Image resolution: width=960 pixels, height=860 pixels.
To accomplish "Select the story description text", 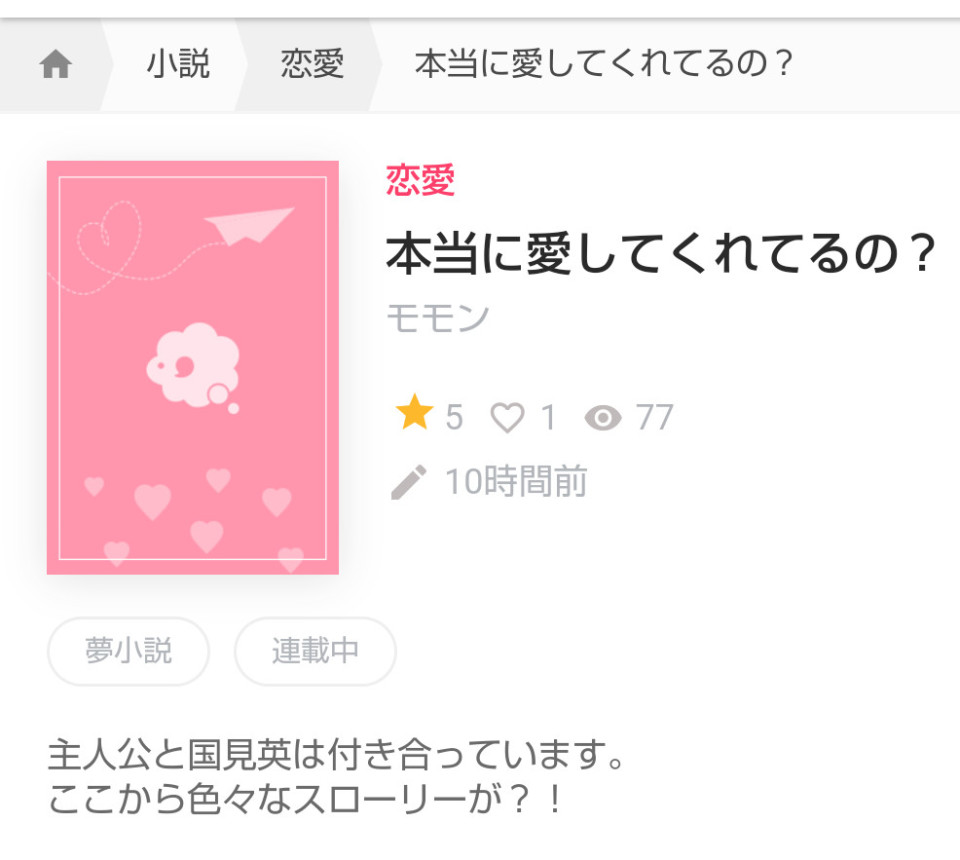I will click(x=336, y=777).
